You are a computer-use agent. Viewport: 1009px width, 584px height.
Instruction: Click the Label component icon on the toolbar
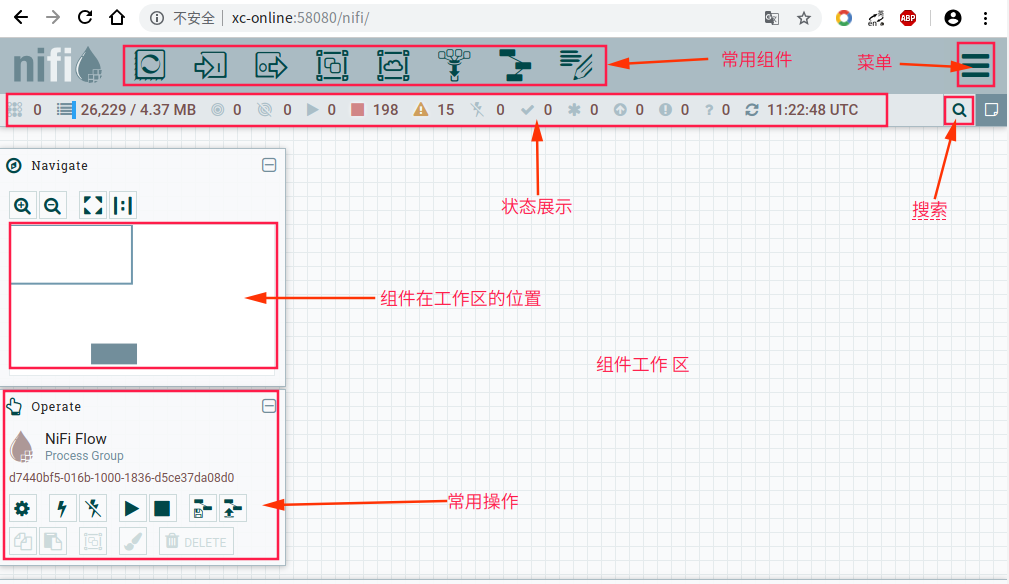[x=577, y=65]
